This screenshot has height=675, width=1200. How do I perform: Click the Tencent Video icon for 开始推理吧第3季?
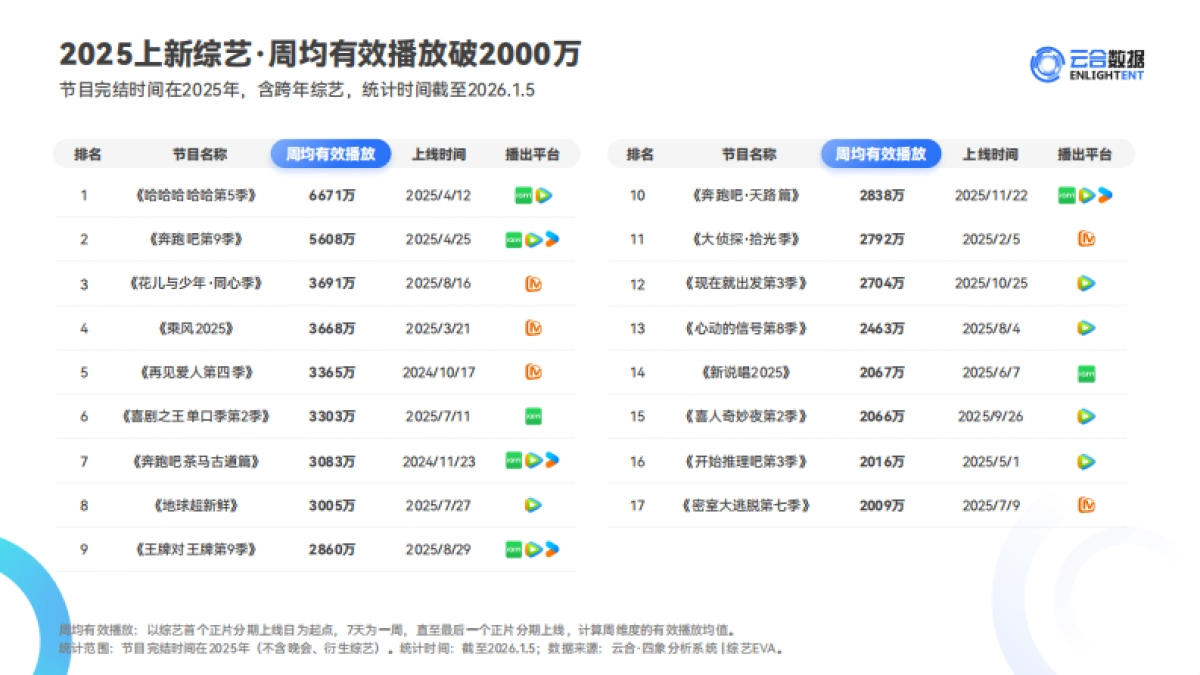1085,462
